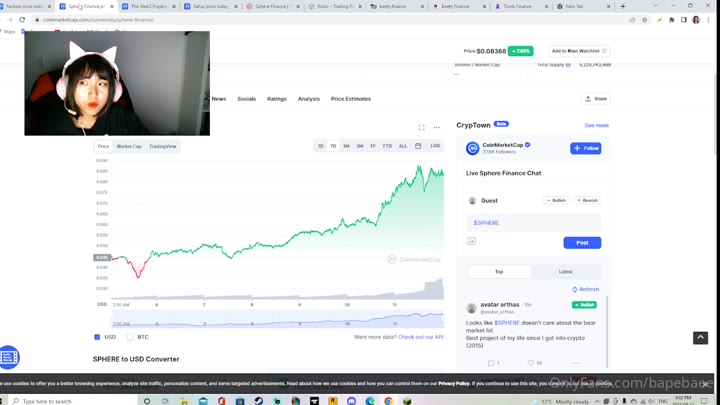This screenshot has width=720, height=405.
Task: Open Task View on the taskbar
Action: click(165, 401)
